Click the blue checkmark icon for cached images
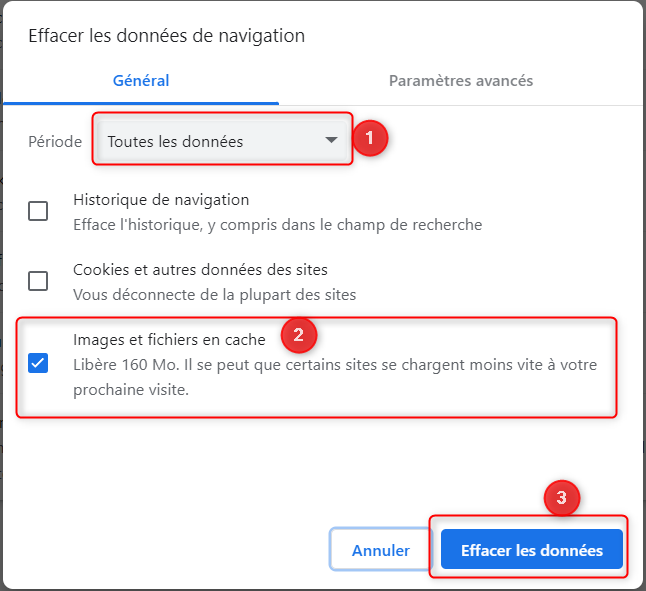The image size is (646, 591). (x=38, y=363)
